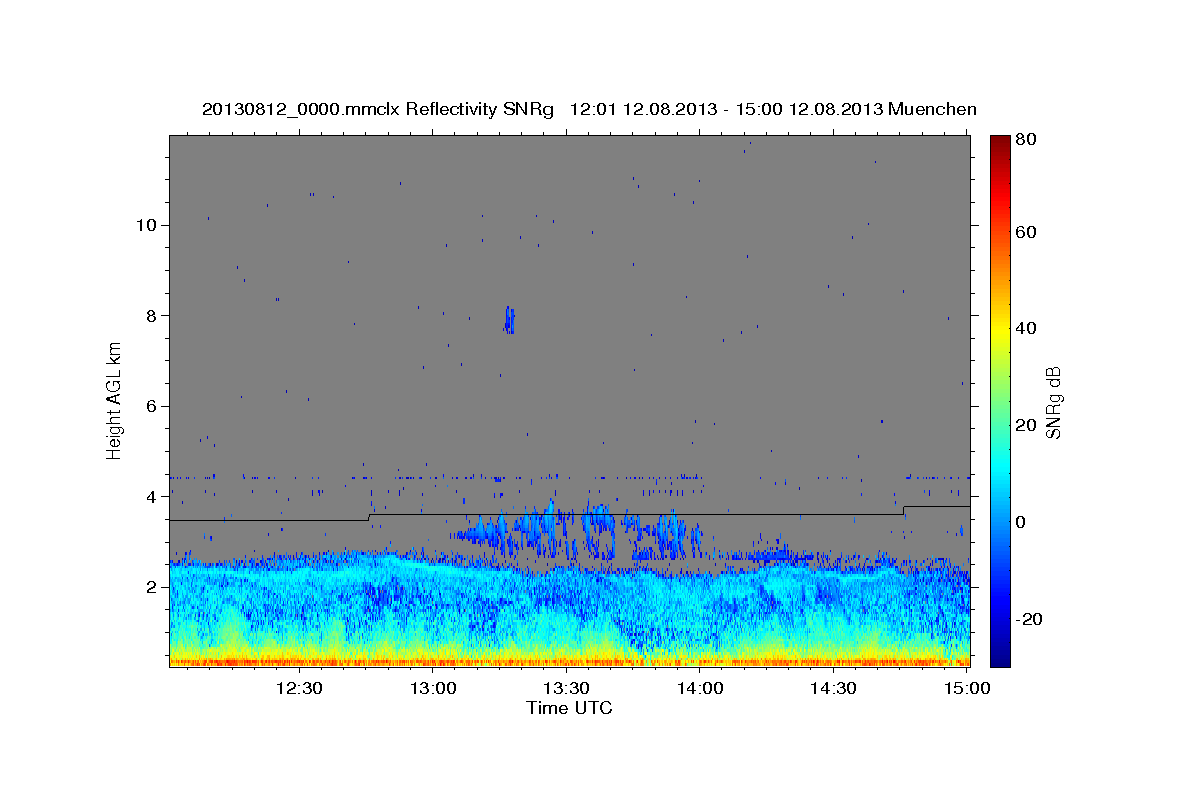Click the dark red top of the colorbar

coord(999,143)
